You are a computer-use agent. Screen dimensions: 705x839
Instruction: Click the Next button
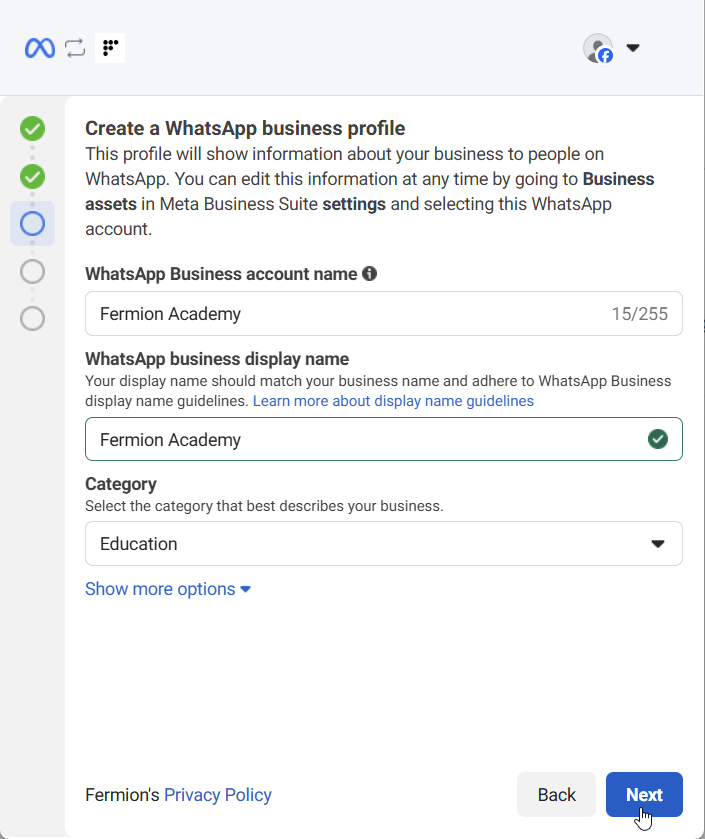pyautogui.click(x=644, y=794)
